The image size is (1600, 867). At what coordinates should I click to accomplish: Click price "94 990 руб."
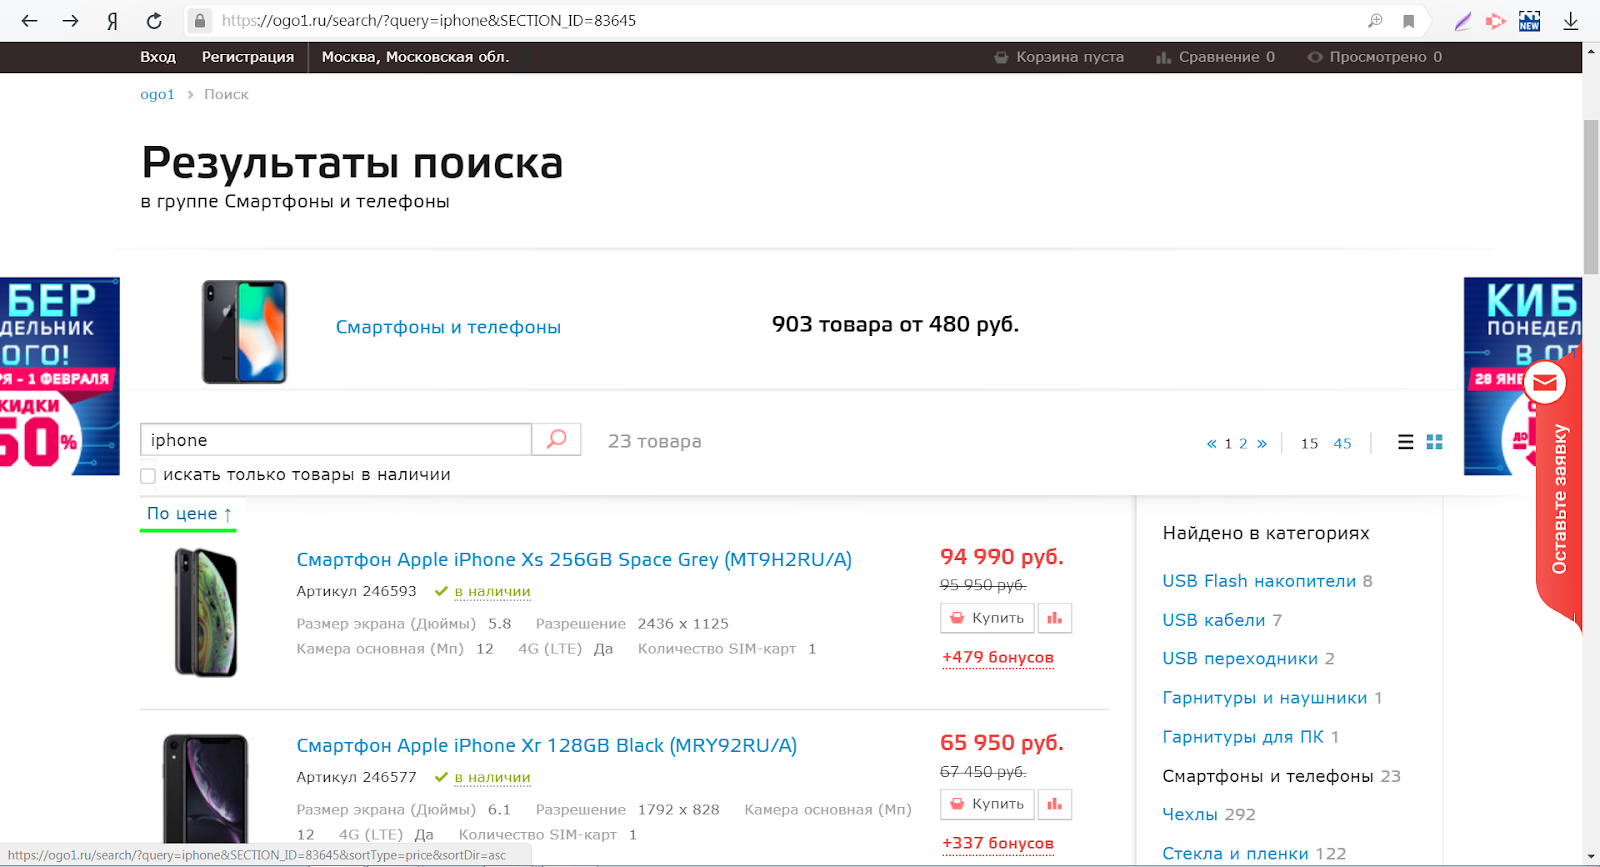pyautogui.click(x=1002, y=557)
